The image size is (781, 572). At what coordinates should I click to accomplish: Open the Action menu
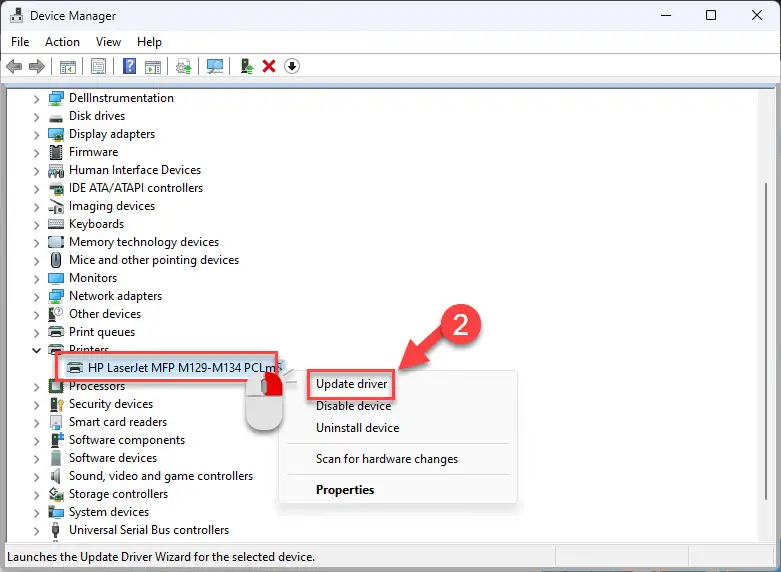point(62,42)
